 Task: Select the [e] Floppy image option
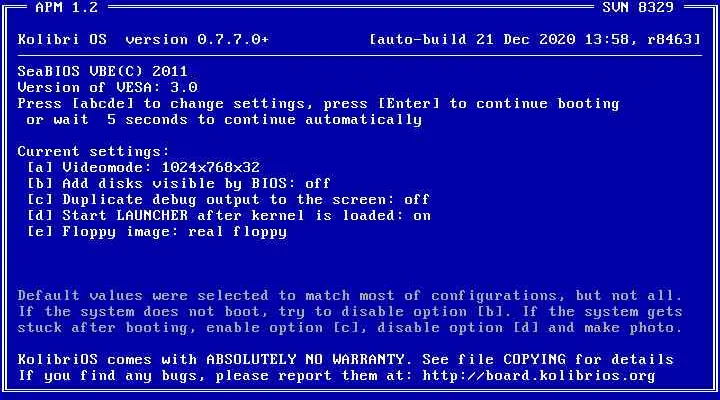coord(157,231)
